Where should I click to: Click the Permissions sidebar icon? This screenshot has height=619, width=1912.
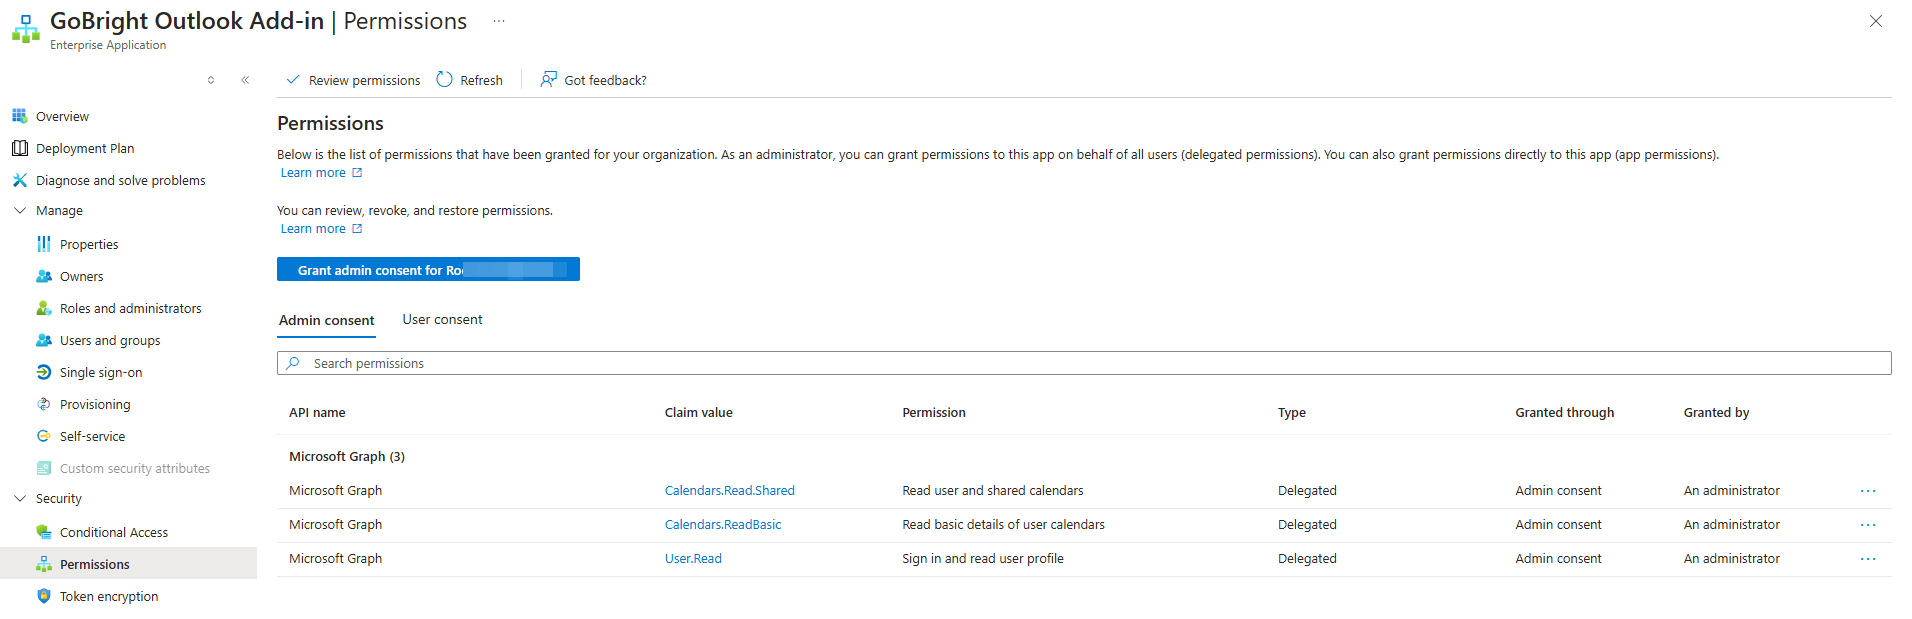click(43, 564)
